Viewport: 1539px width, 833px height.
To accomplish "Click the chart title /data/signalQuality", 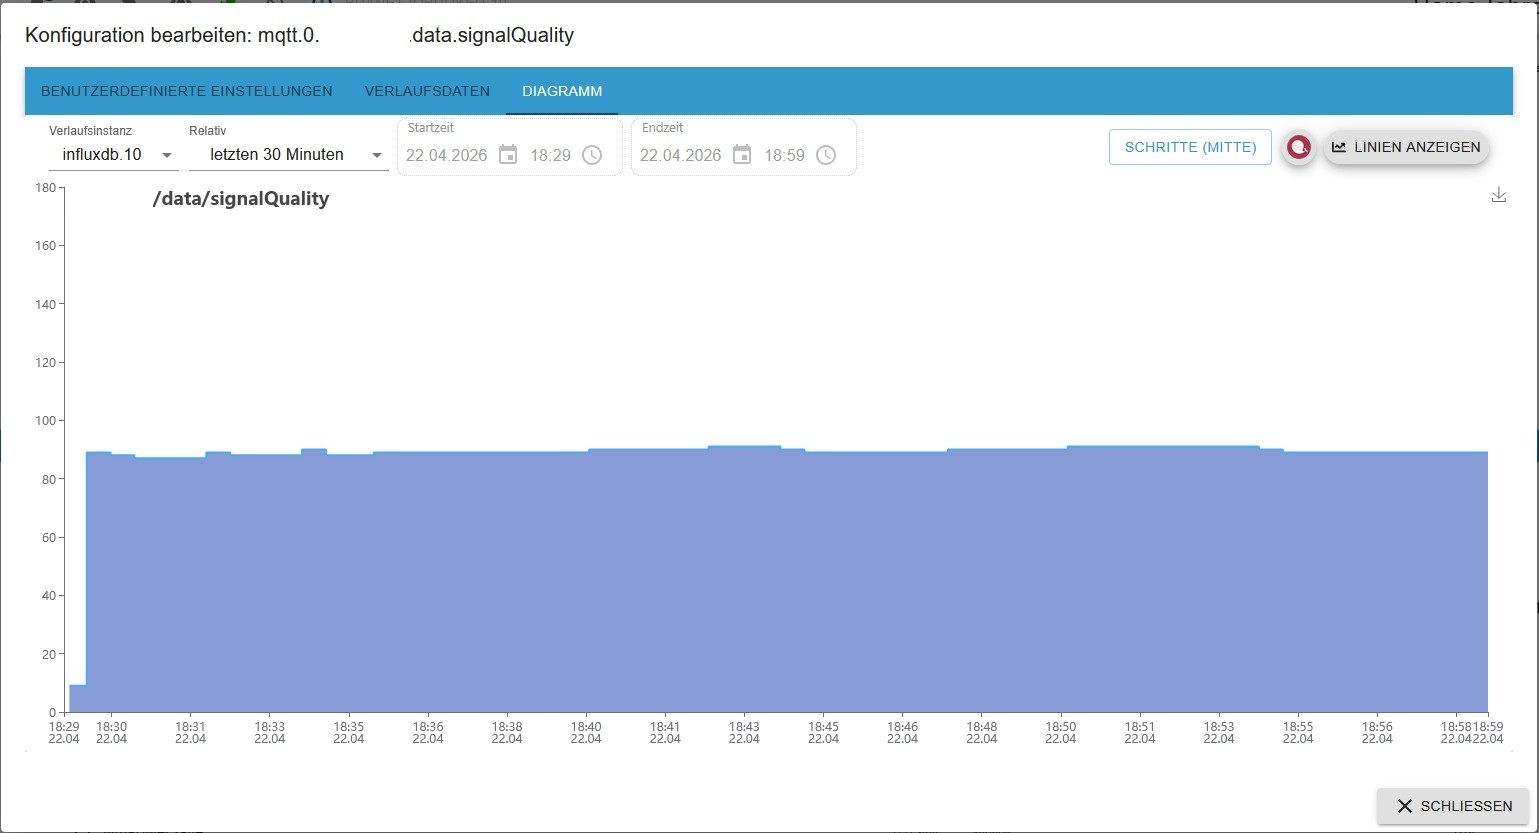I will [240, 198].
